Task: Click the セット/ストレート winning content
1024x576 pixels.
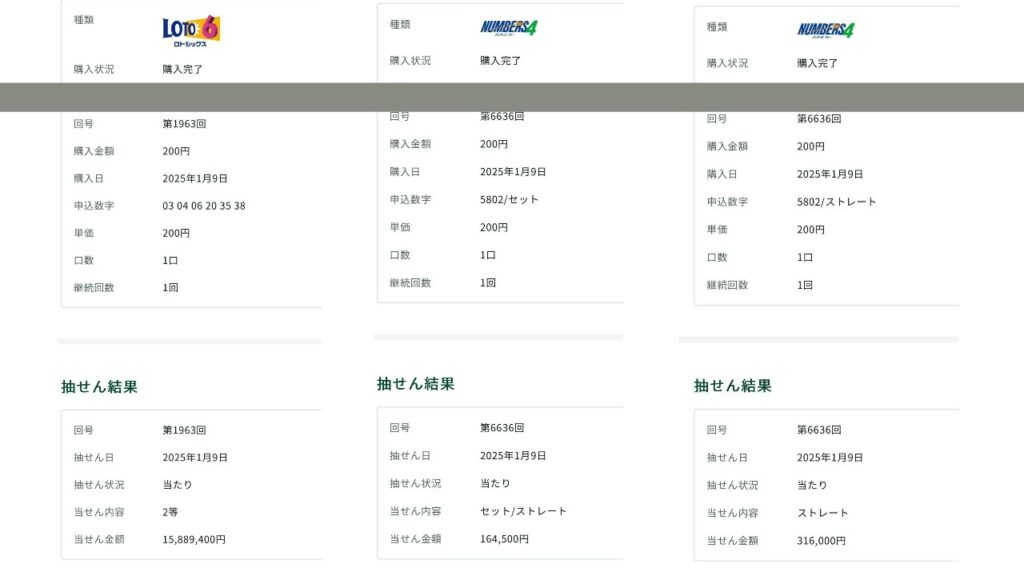Action: tap(523, 511)
